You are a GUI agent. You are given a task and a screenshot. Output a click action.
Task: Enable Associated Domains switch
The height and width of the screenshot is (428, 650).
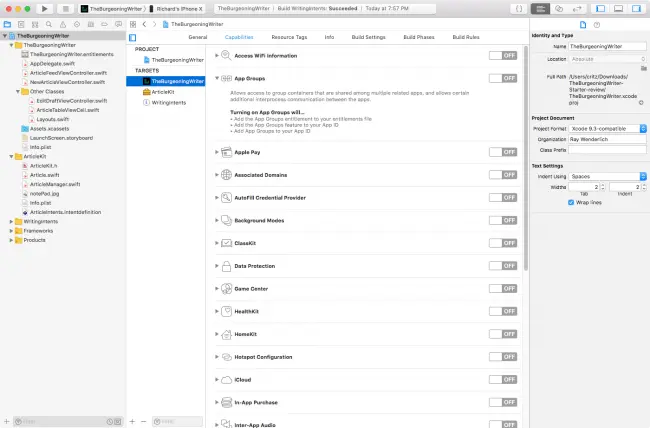tap(503, 175)
